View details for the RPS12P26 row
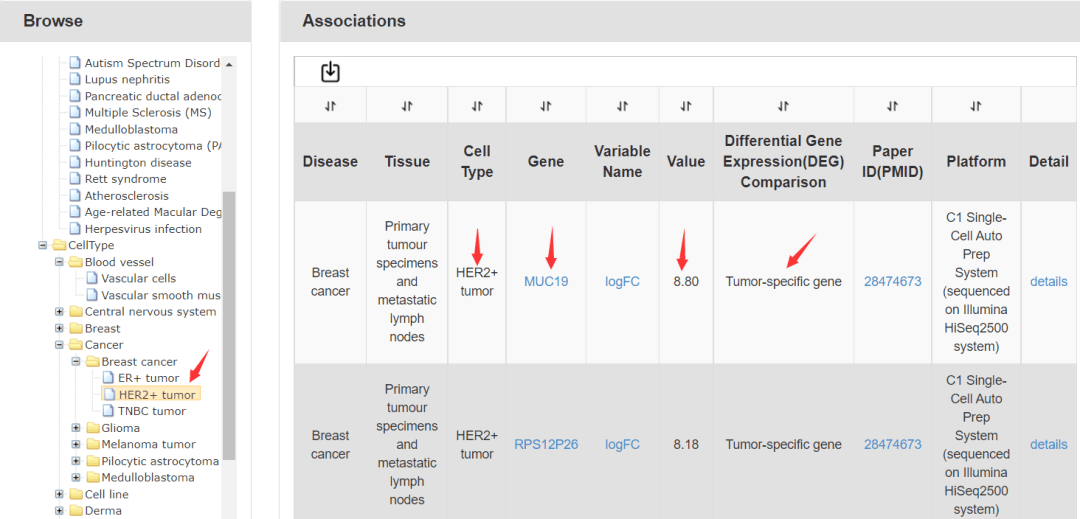The image size is (1080, 519). pos(1049,445)
